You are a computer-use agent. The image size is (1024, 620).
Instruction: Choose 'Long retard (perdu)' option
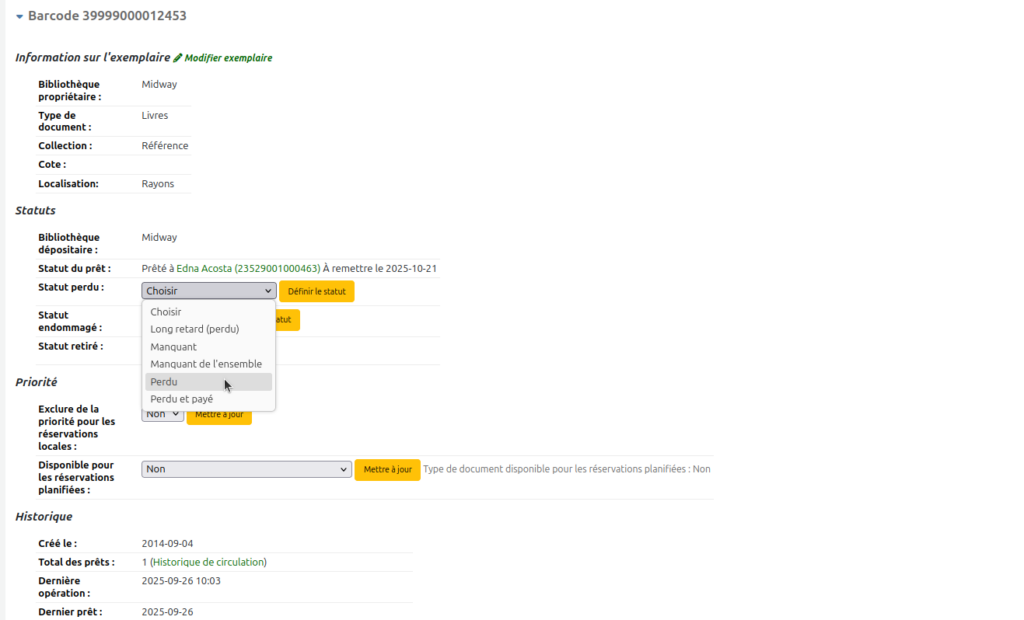(194, 329)
